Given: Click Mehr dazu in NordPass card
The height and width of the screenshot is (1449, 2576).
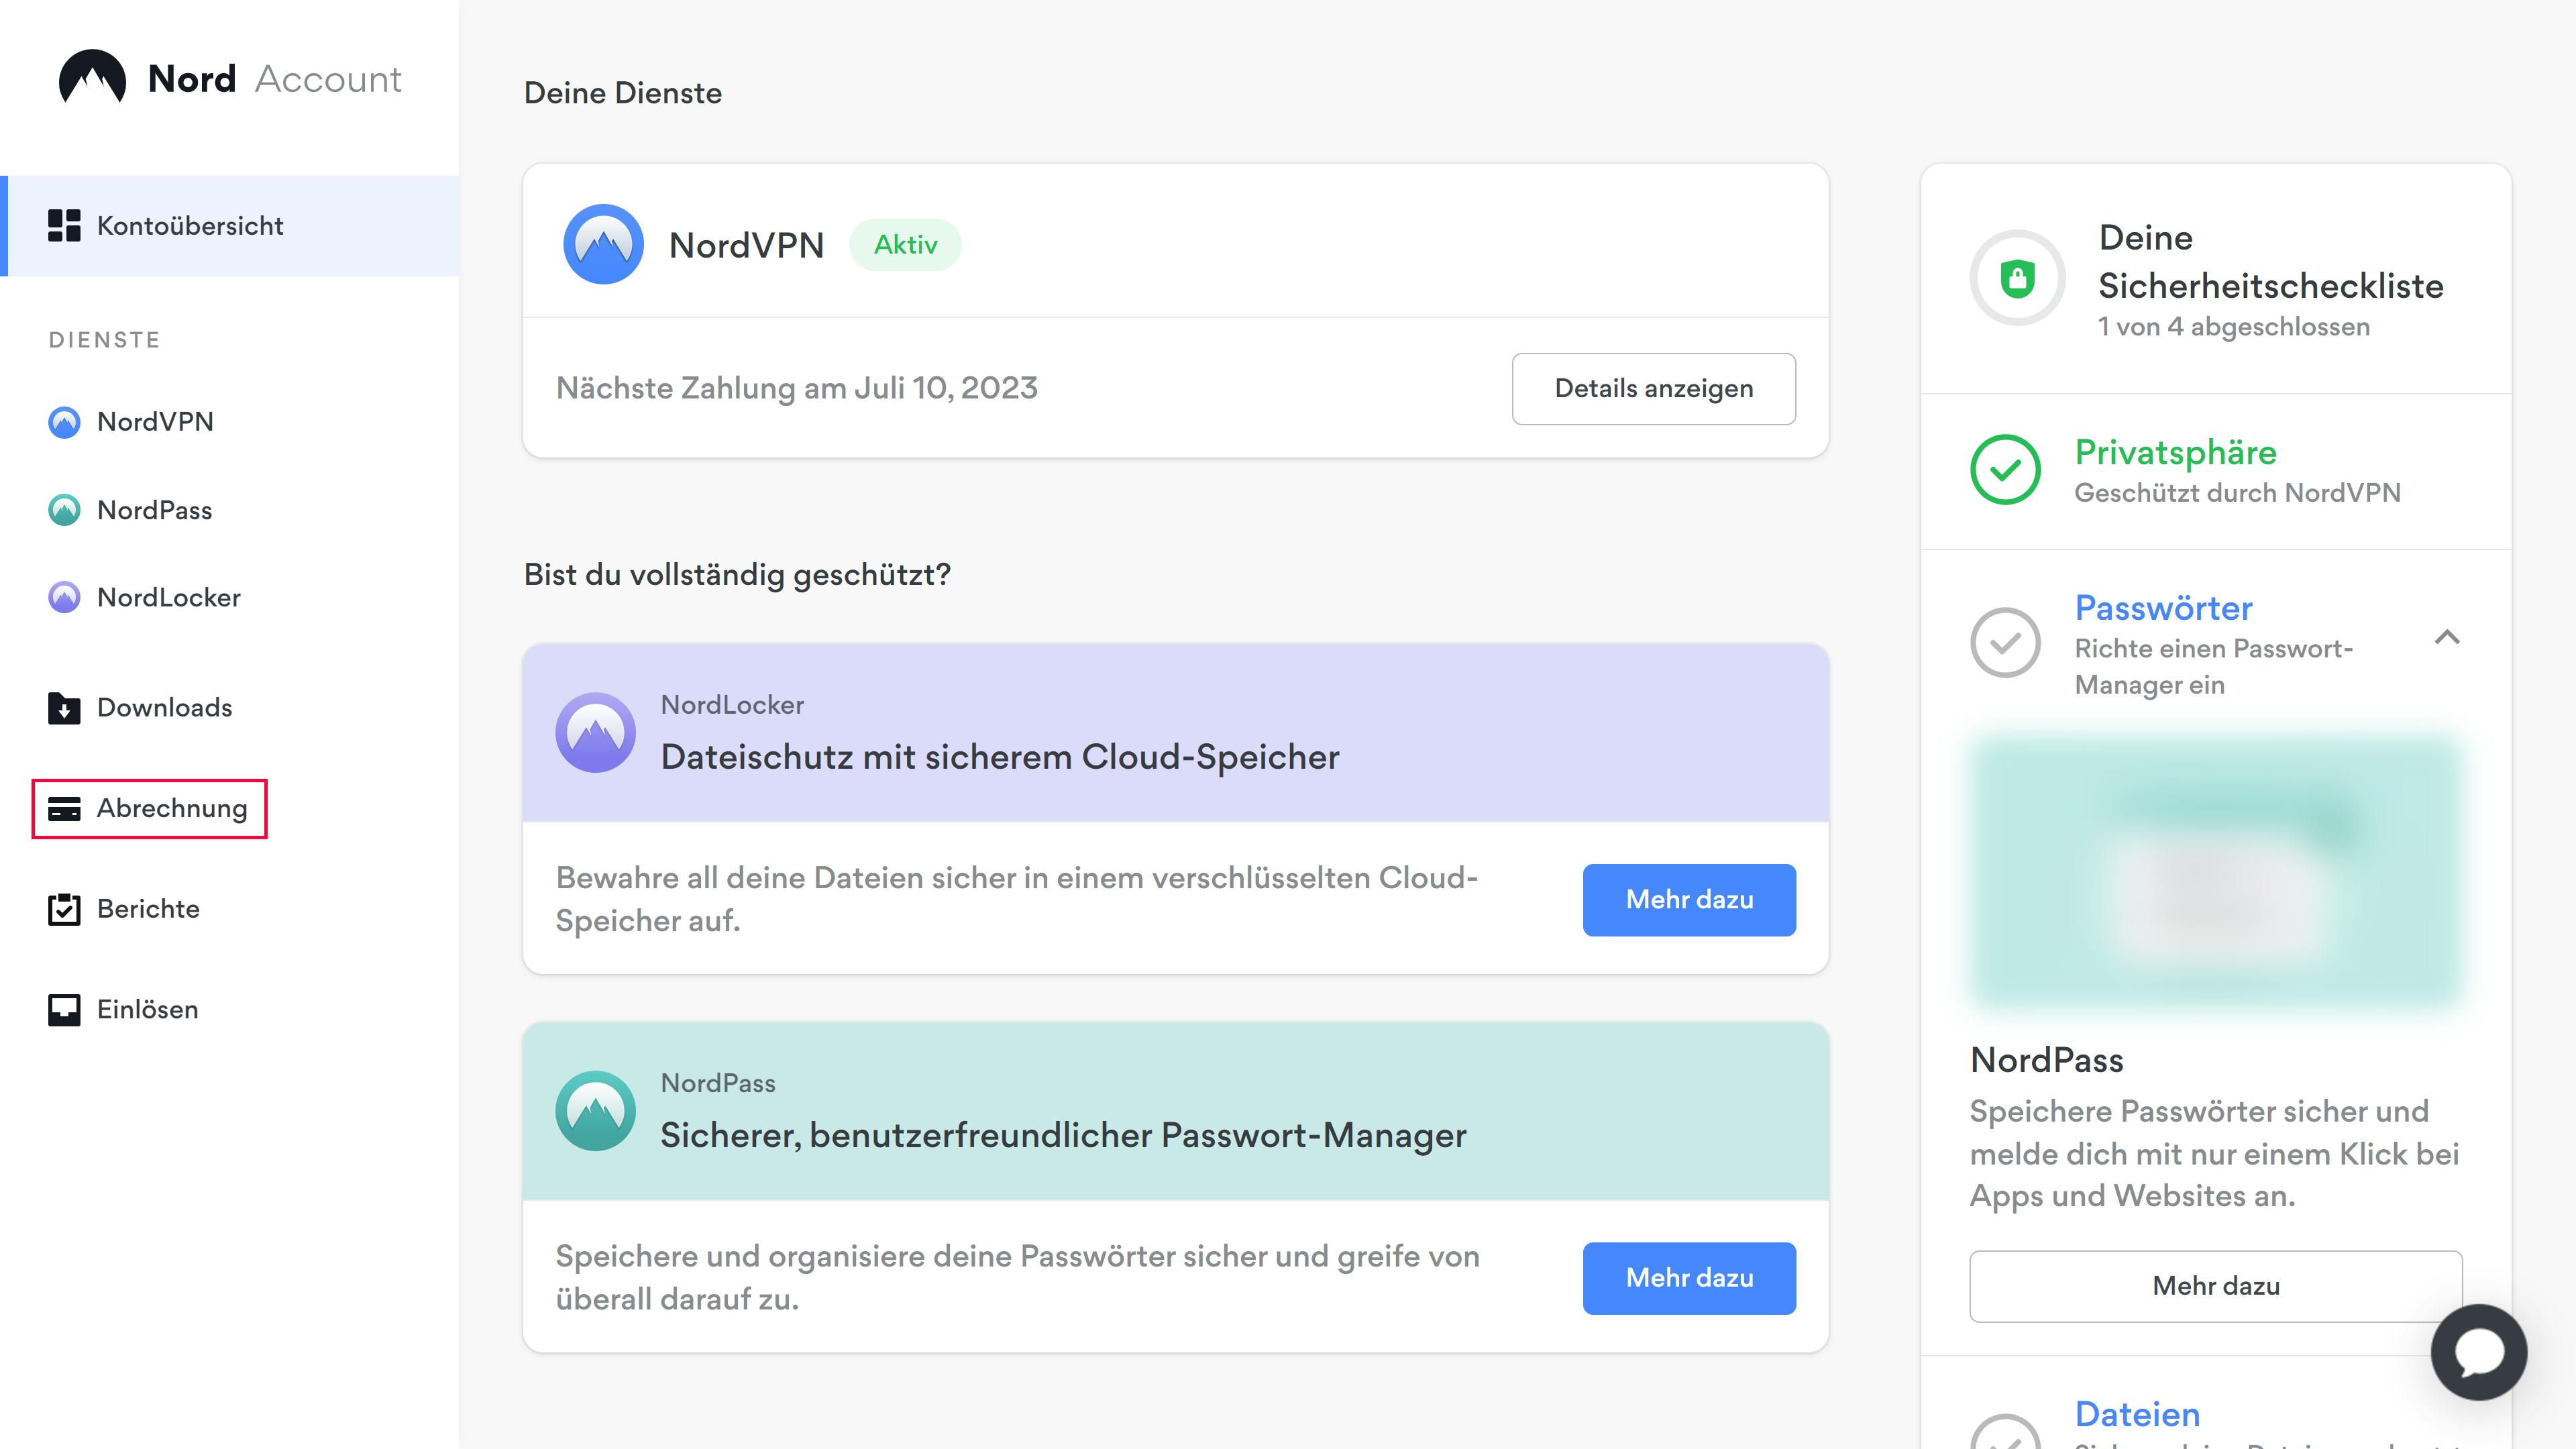Looking at the screenshot, I should tap(1689, 1278).
